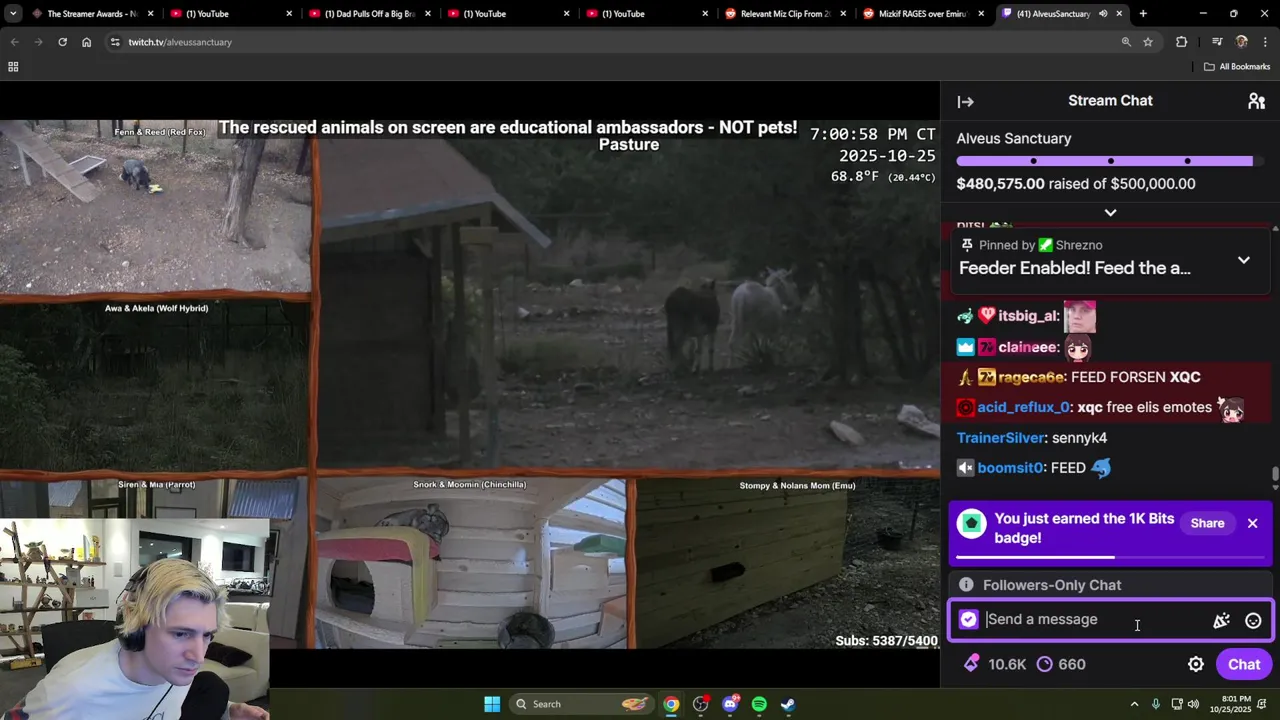Open All Bookmarks folder
Viewport: 1280px width, 720px height.
(1237, 67)
